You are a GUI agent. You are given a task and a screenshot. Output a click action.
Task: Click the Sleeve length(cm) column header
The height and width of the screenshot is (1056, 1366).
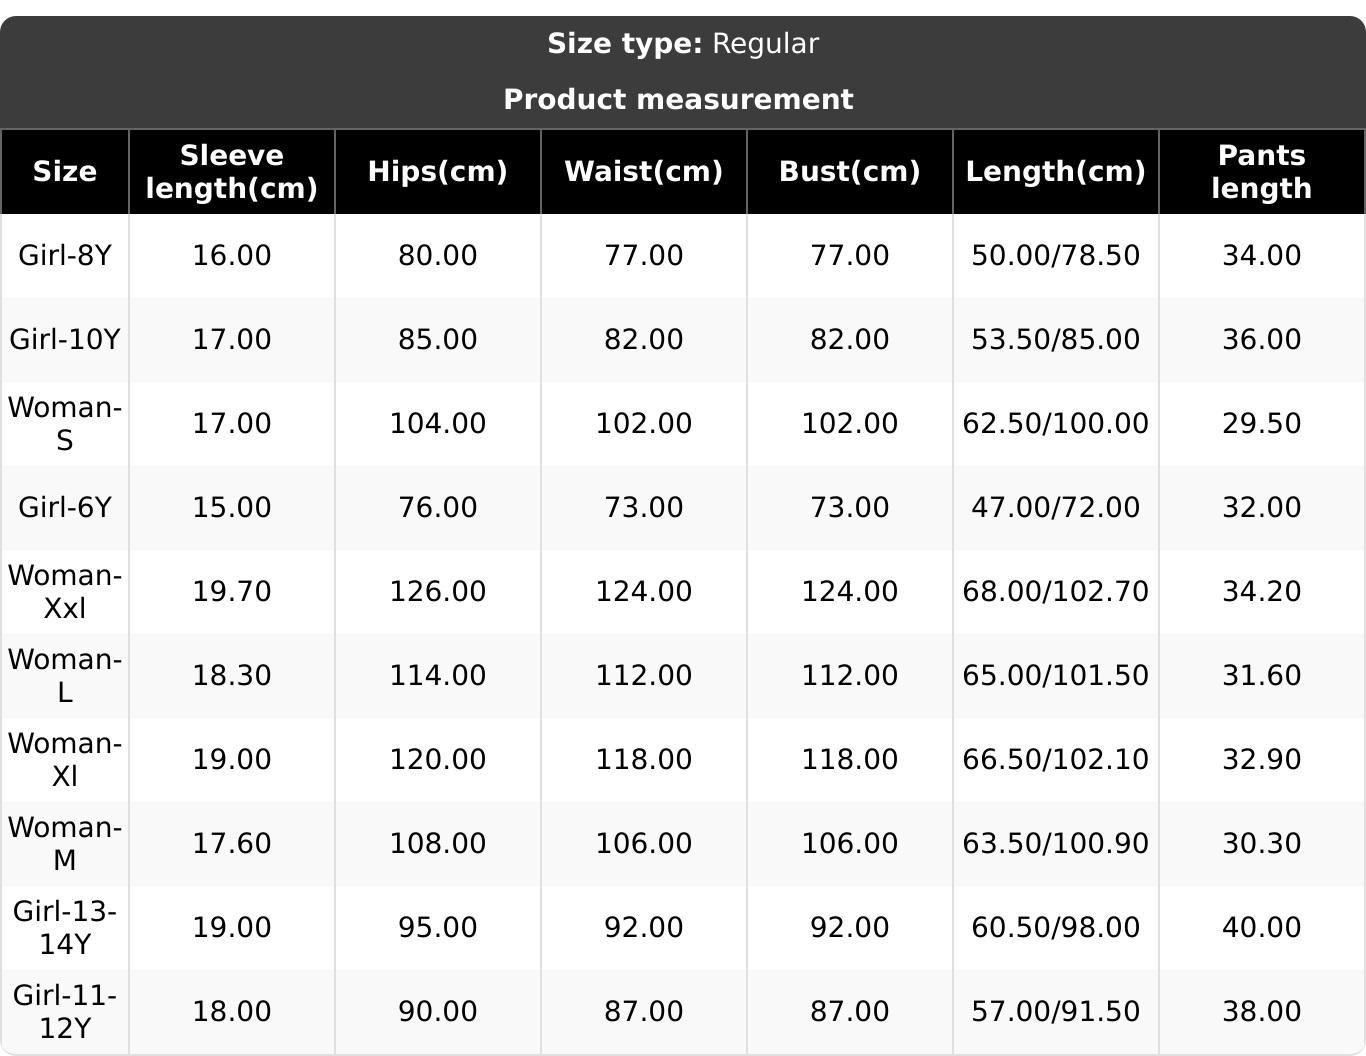point(232,171)
